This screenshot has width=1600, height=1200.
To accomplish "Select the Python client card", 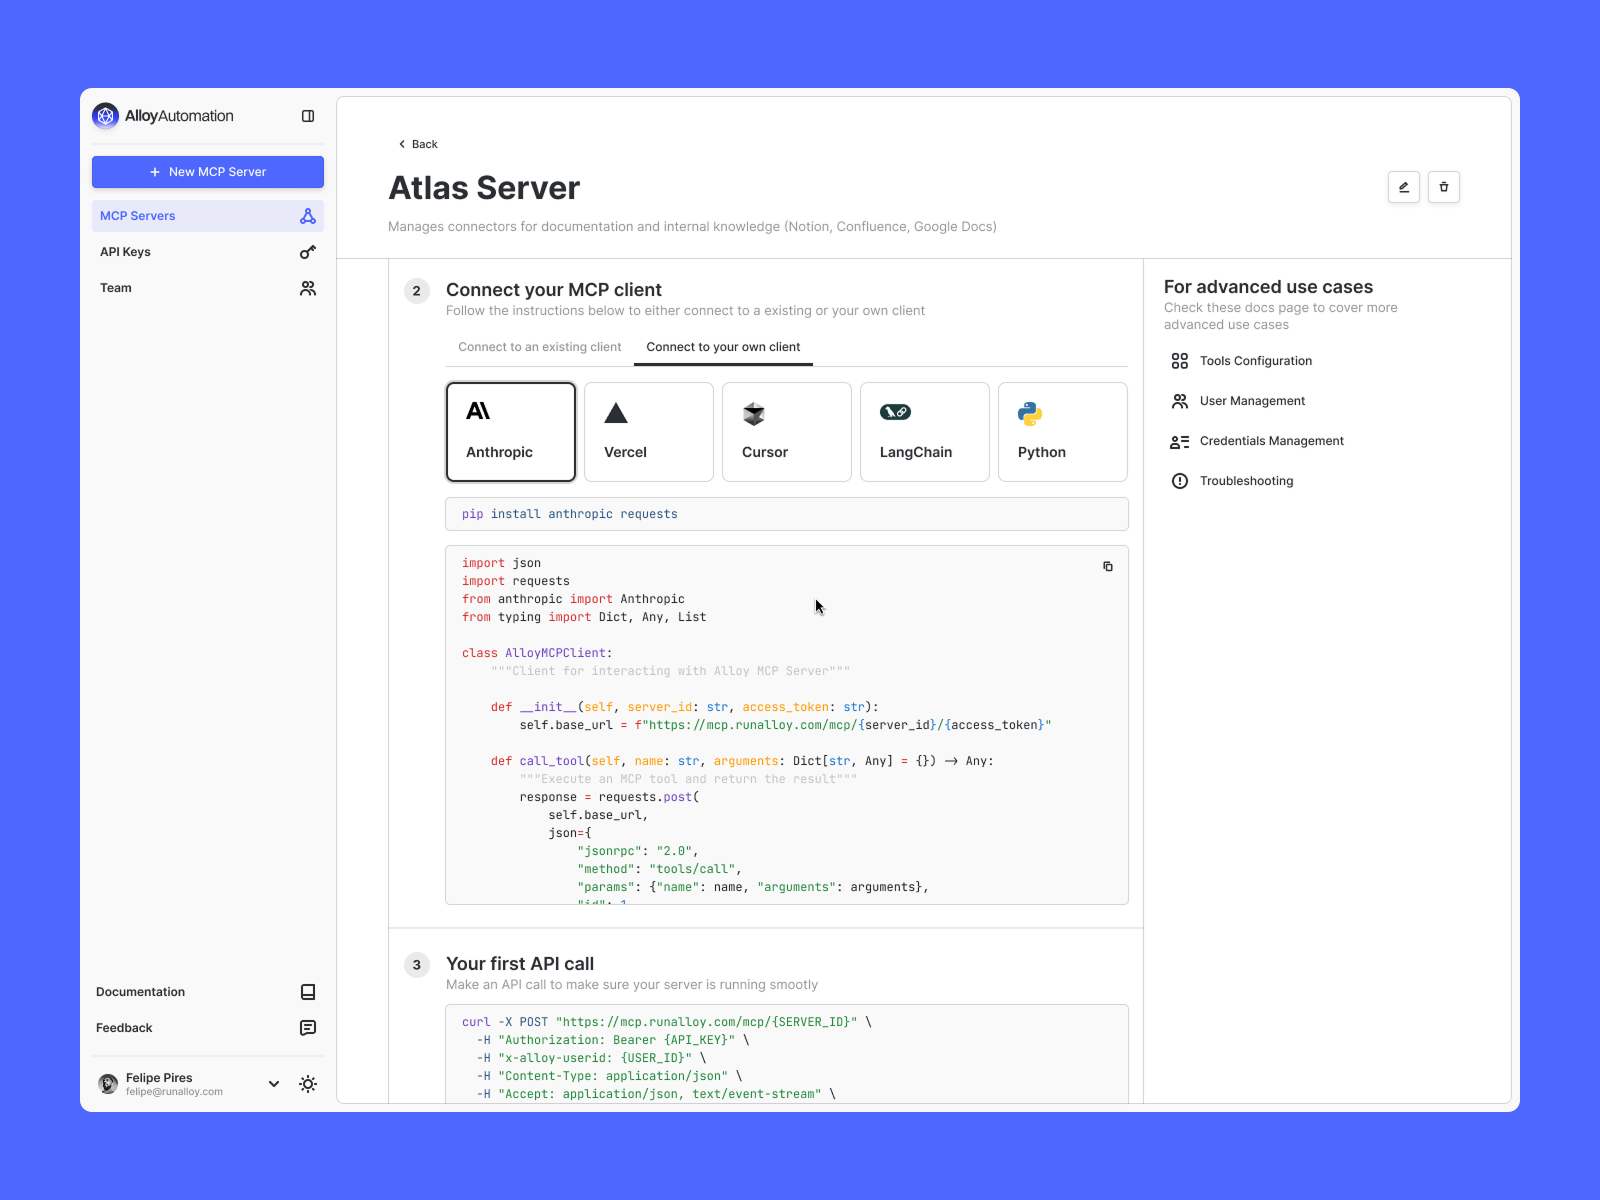I will (x=1063, y=432).
